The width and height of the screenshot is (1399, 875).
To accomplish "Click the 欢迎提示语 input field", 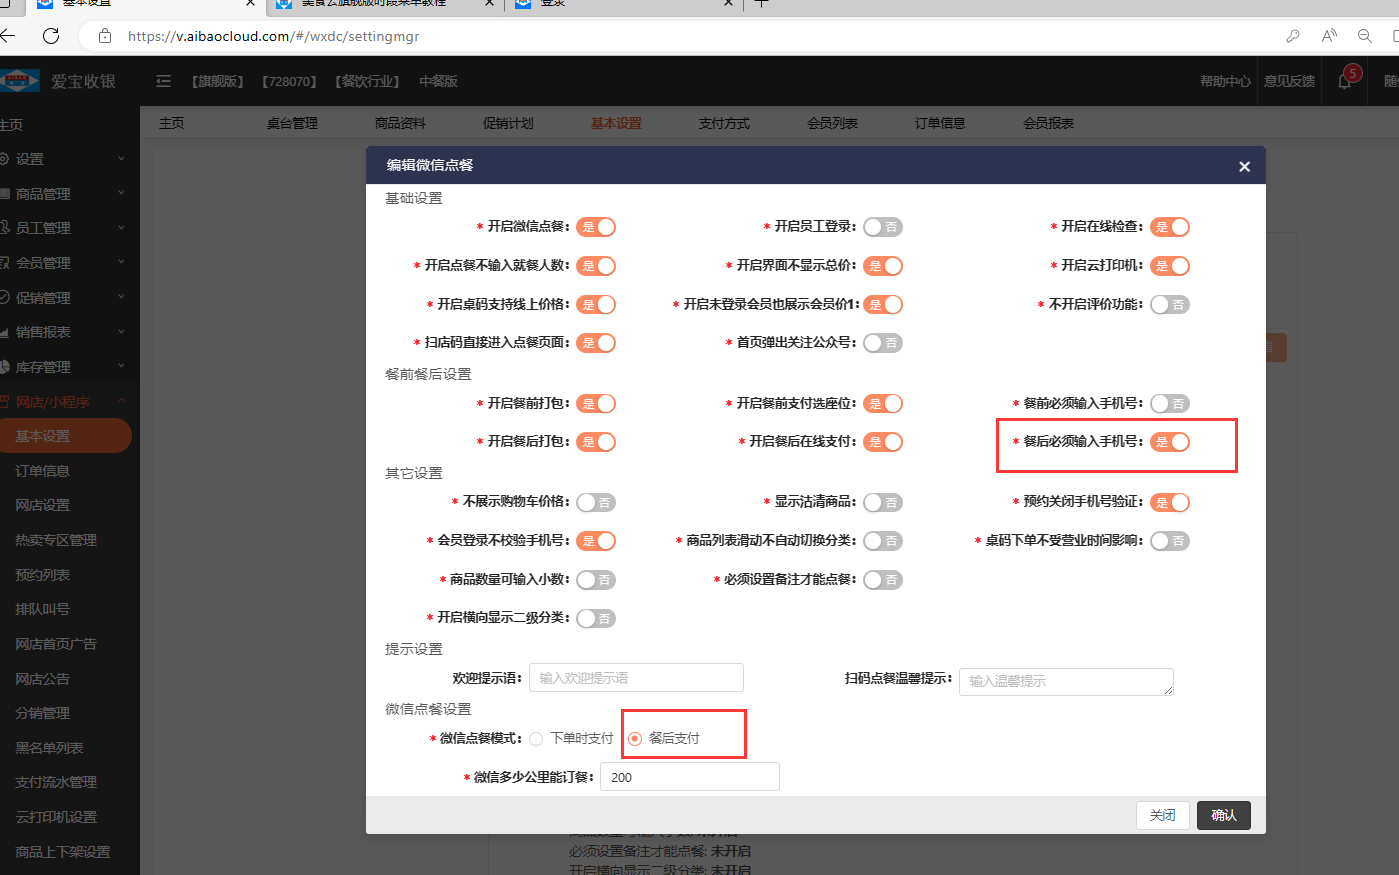I will (x=636, y=678).
